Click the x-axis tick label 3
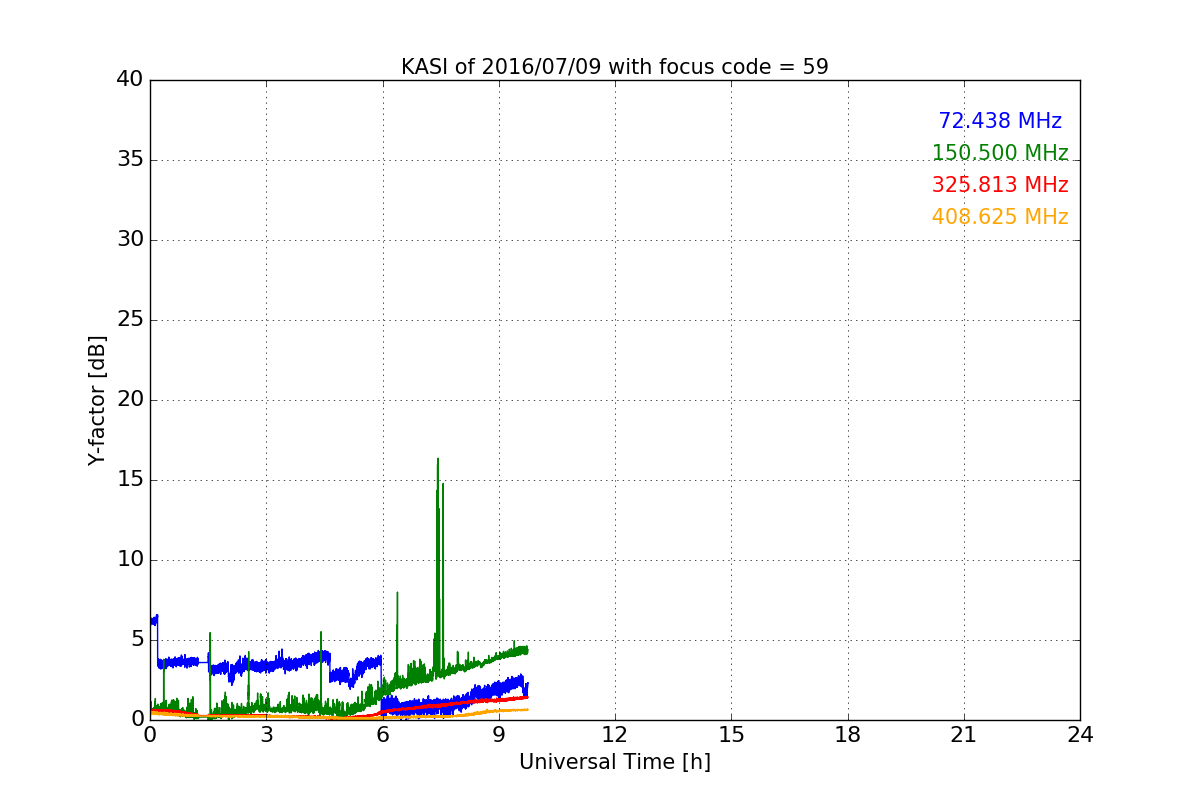 coord(266,734)
